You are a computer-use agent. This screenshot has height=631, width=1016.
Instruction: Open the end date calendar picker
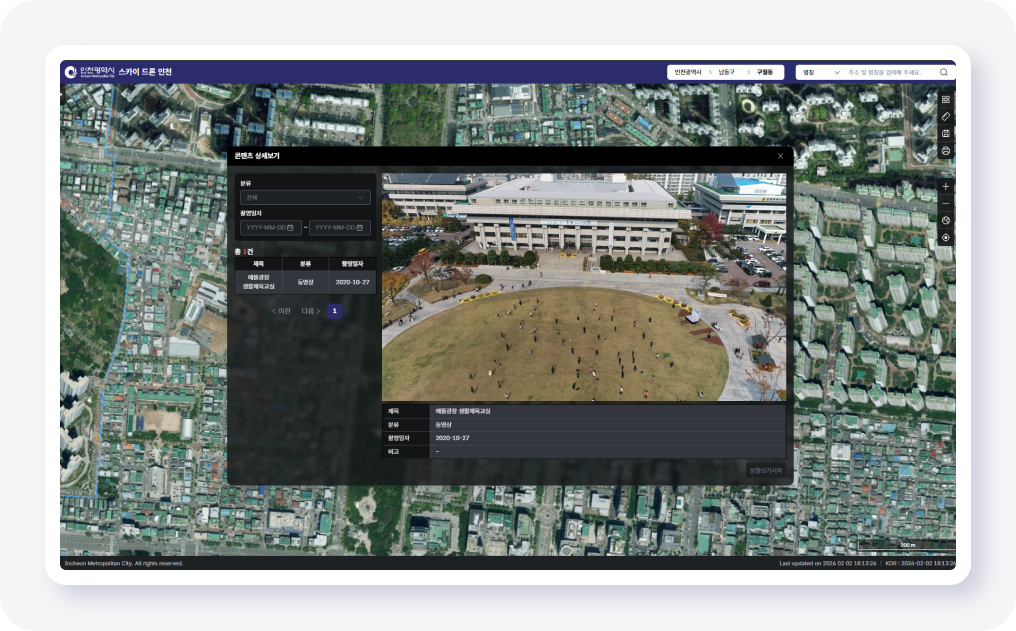point(361,228)
